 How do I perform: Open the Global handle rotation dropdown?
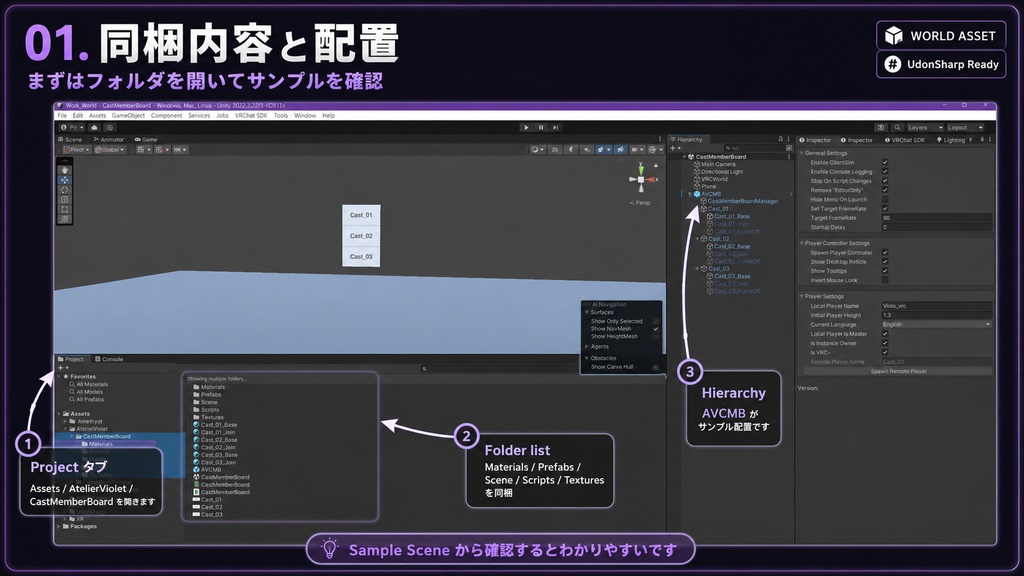(110, 150)
